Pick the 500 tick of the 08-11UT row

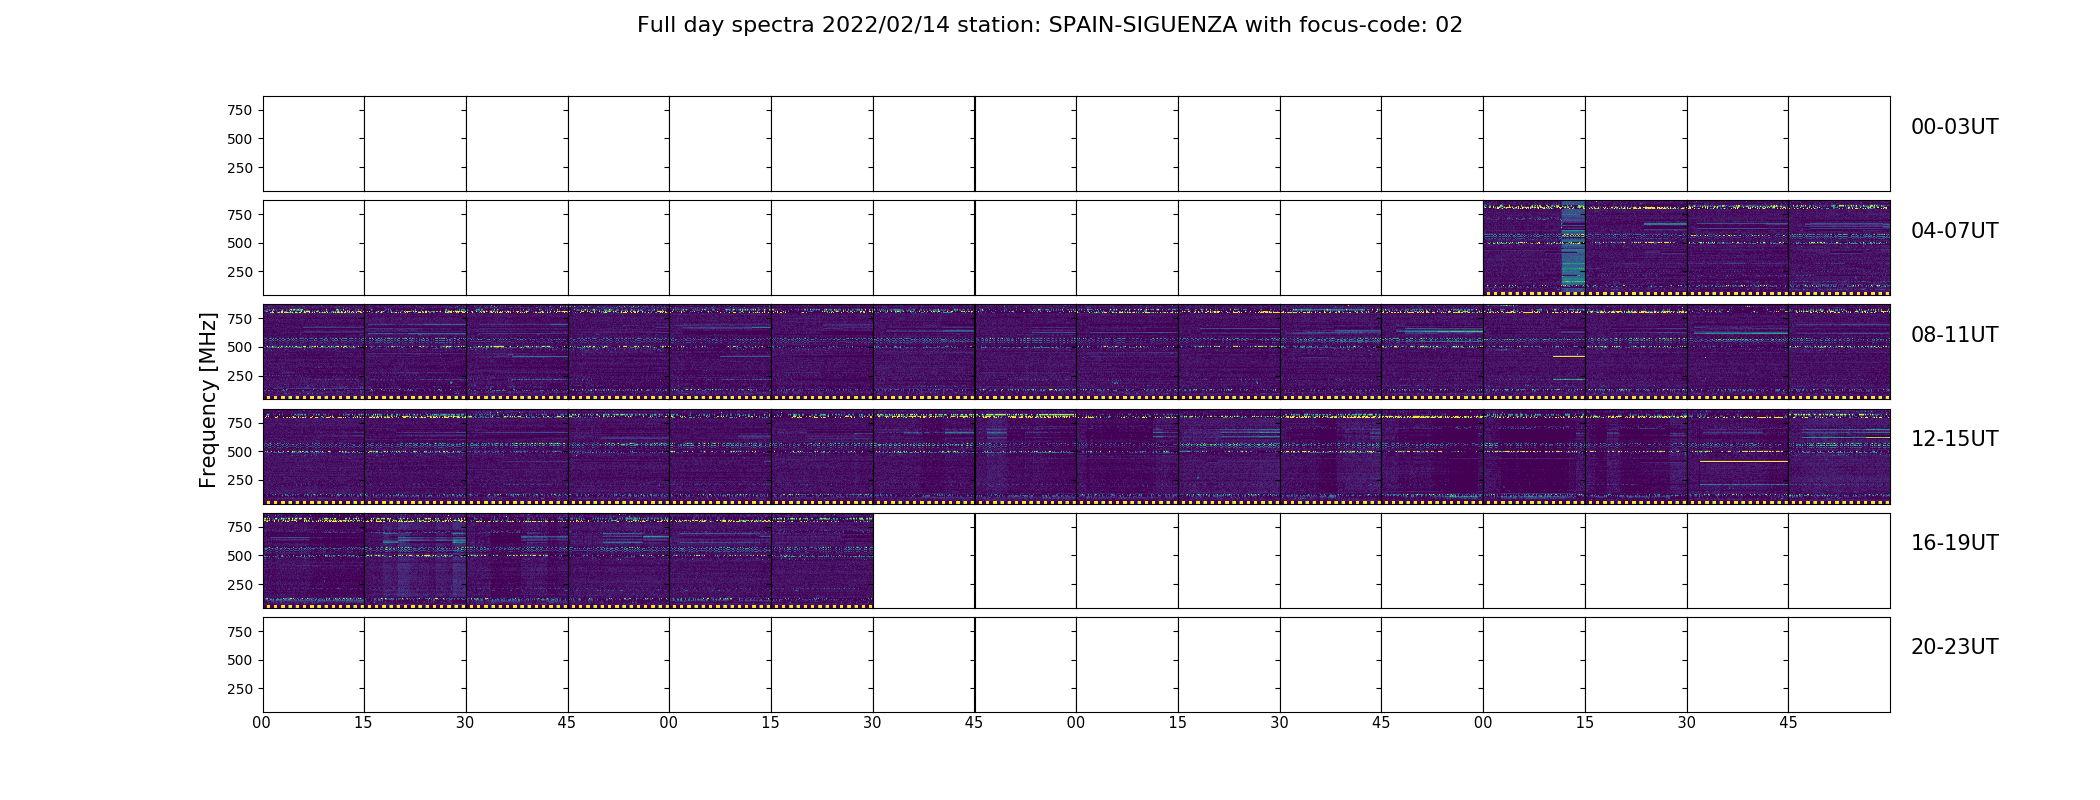coord(240,347)
